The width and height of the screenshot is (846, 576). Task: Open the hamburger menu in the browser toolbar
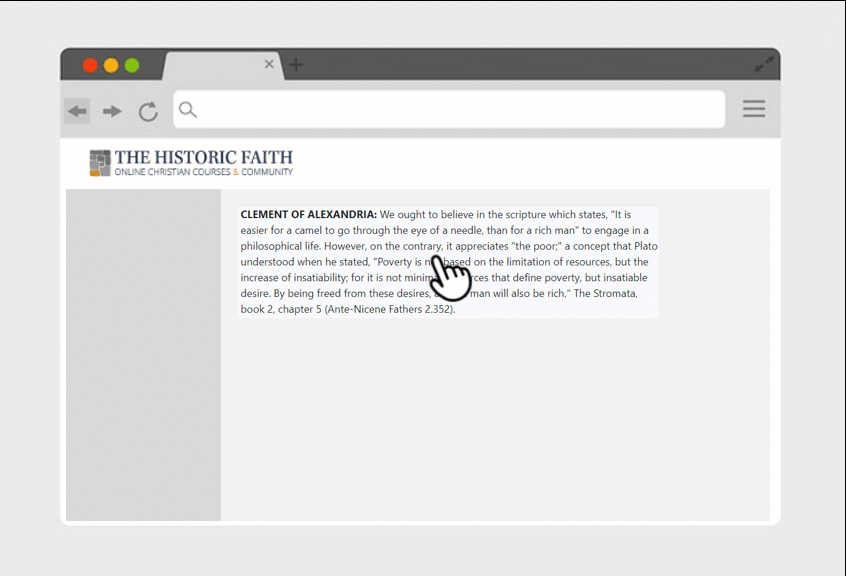point(754,109)
